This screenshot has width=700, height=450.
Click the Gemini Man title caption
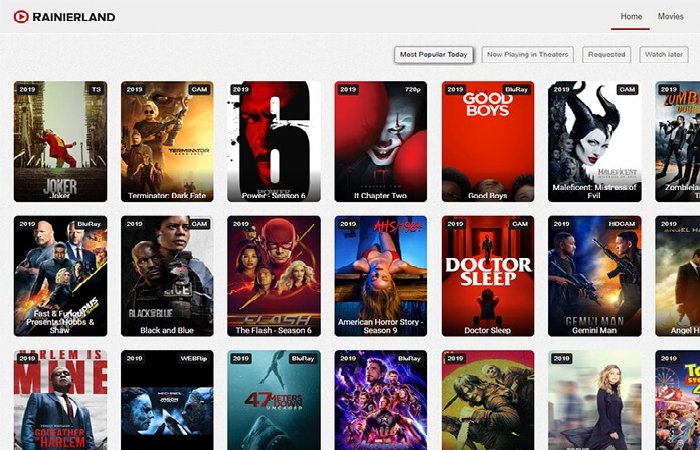click(x=594, y=330)
